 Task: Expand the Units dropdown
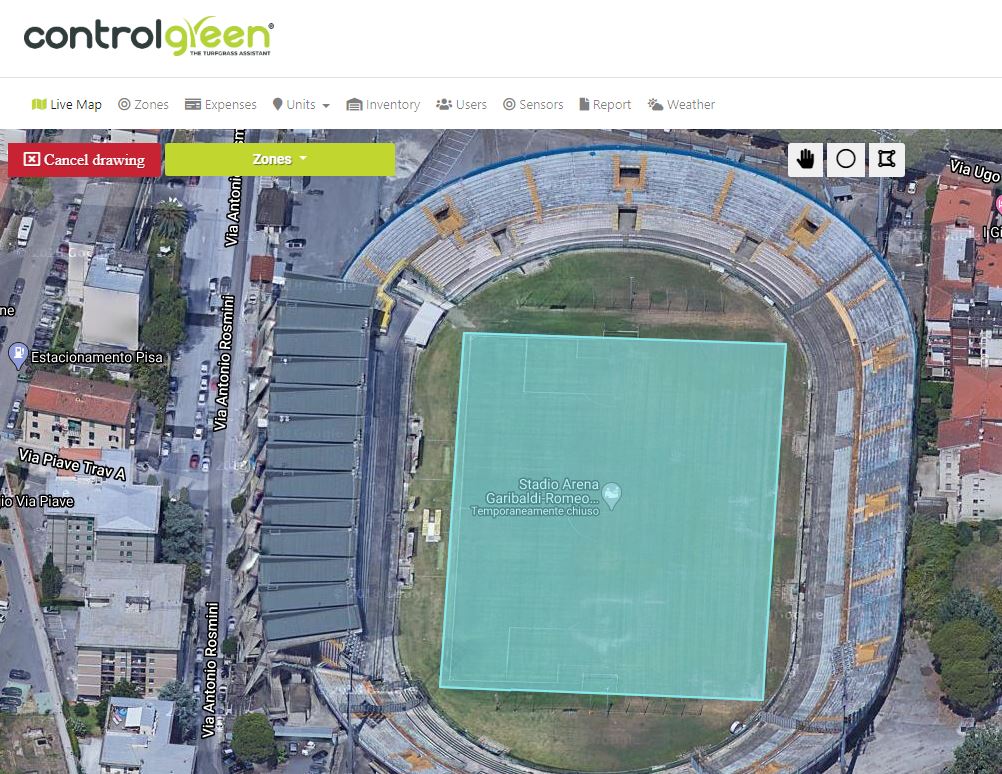(301, 104)
